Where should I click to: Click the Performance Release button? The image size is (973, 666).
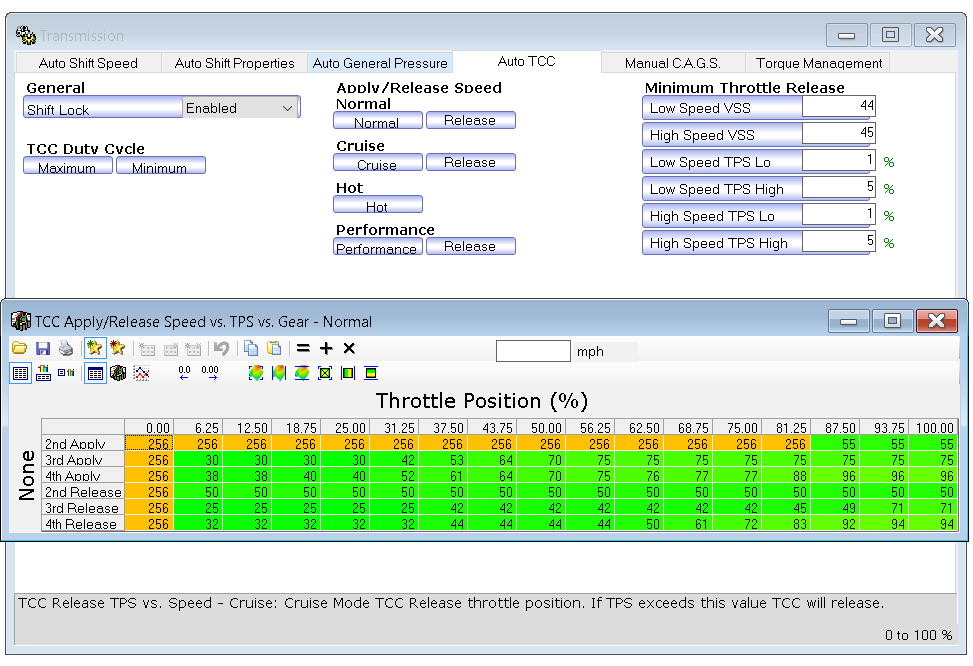[470, 246]
